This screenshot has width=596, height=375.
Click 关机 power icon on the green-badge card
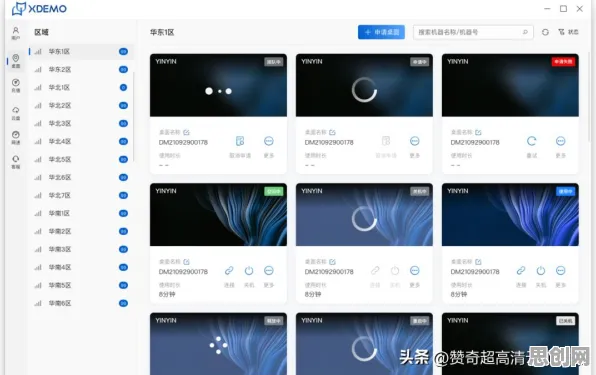coord(249,271)
